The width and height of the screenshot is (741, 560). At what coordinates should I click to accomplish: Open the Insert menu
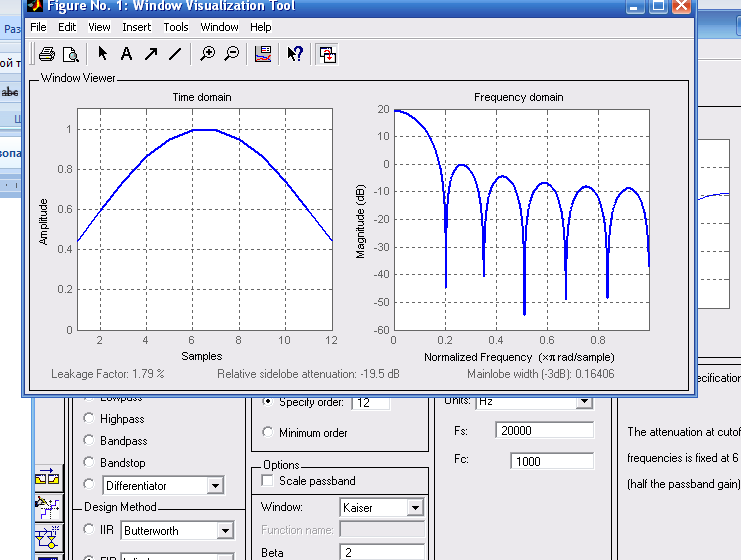click(x=137, y=27)
